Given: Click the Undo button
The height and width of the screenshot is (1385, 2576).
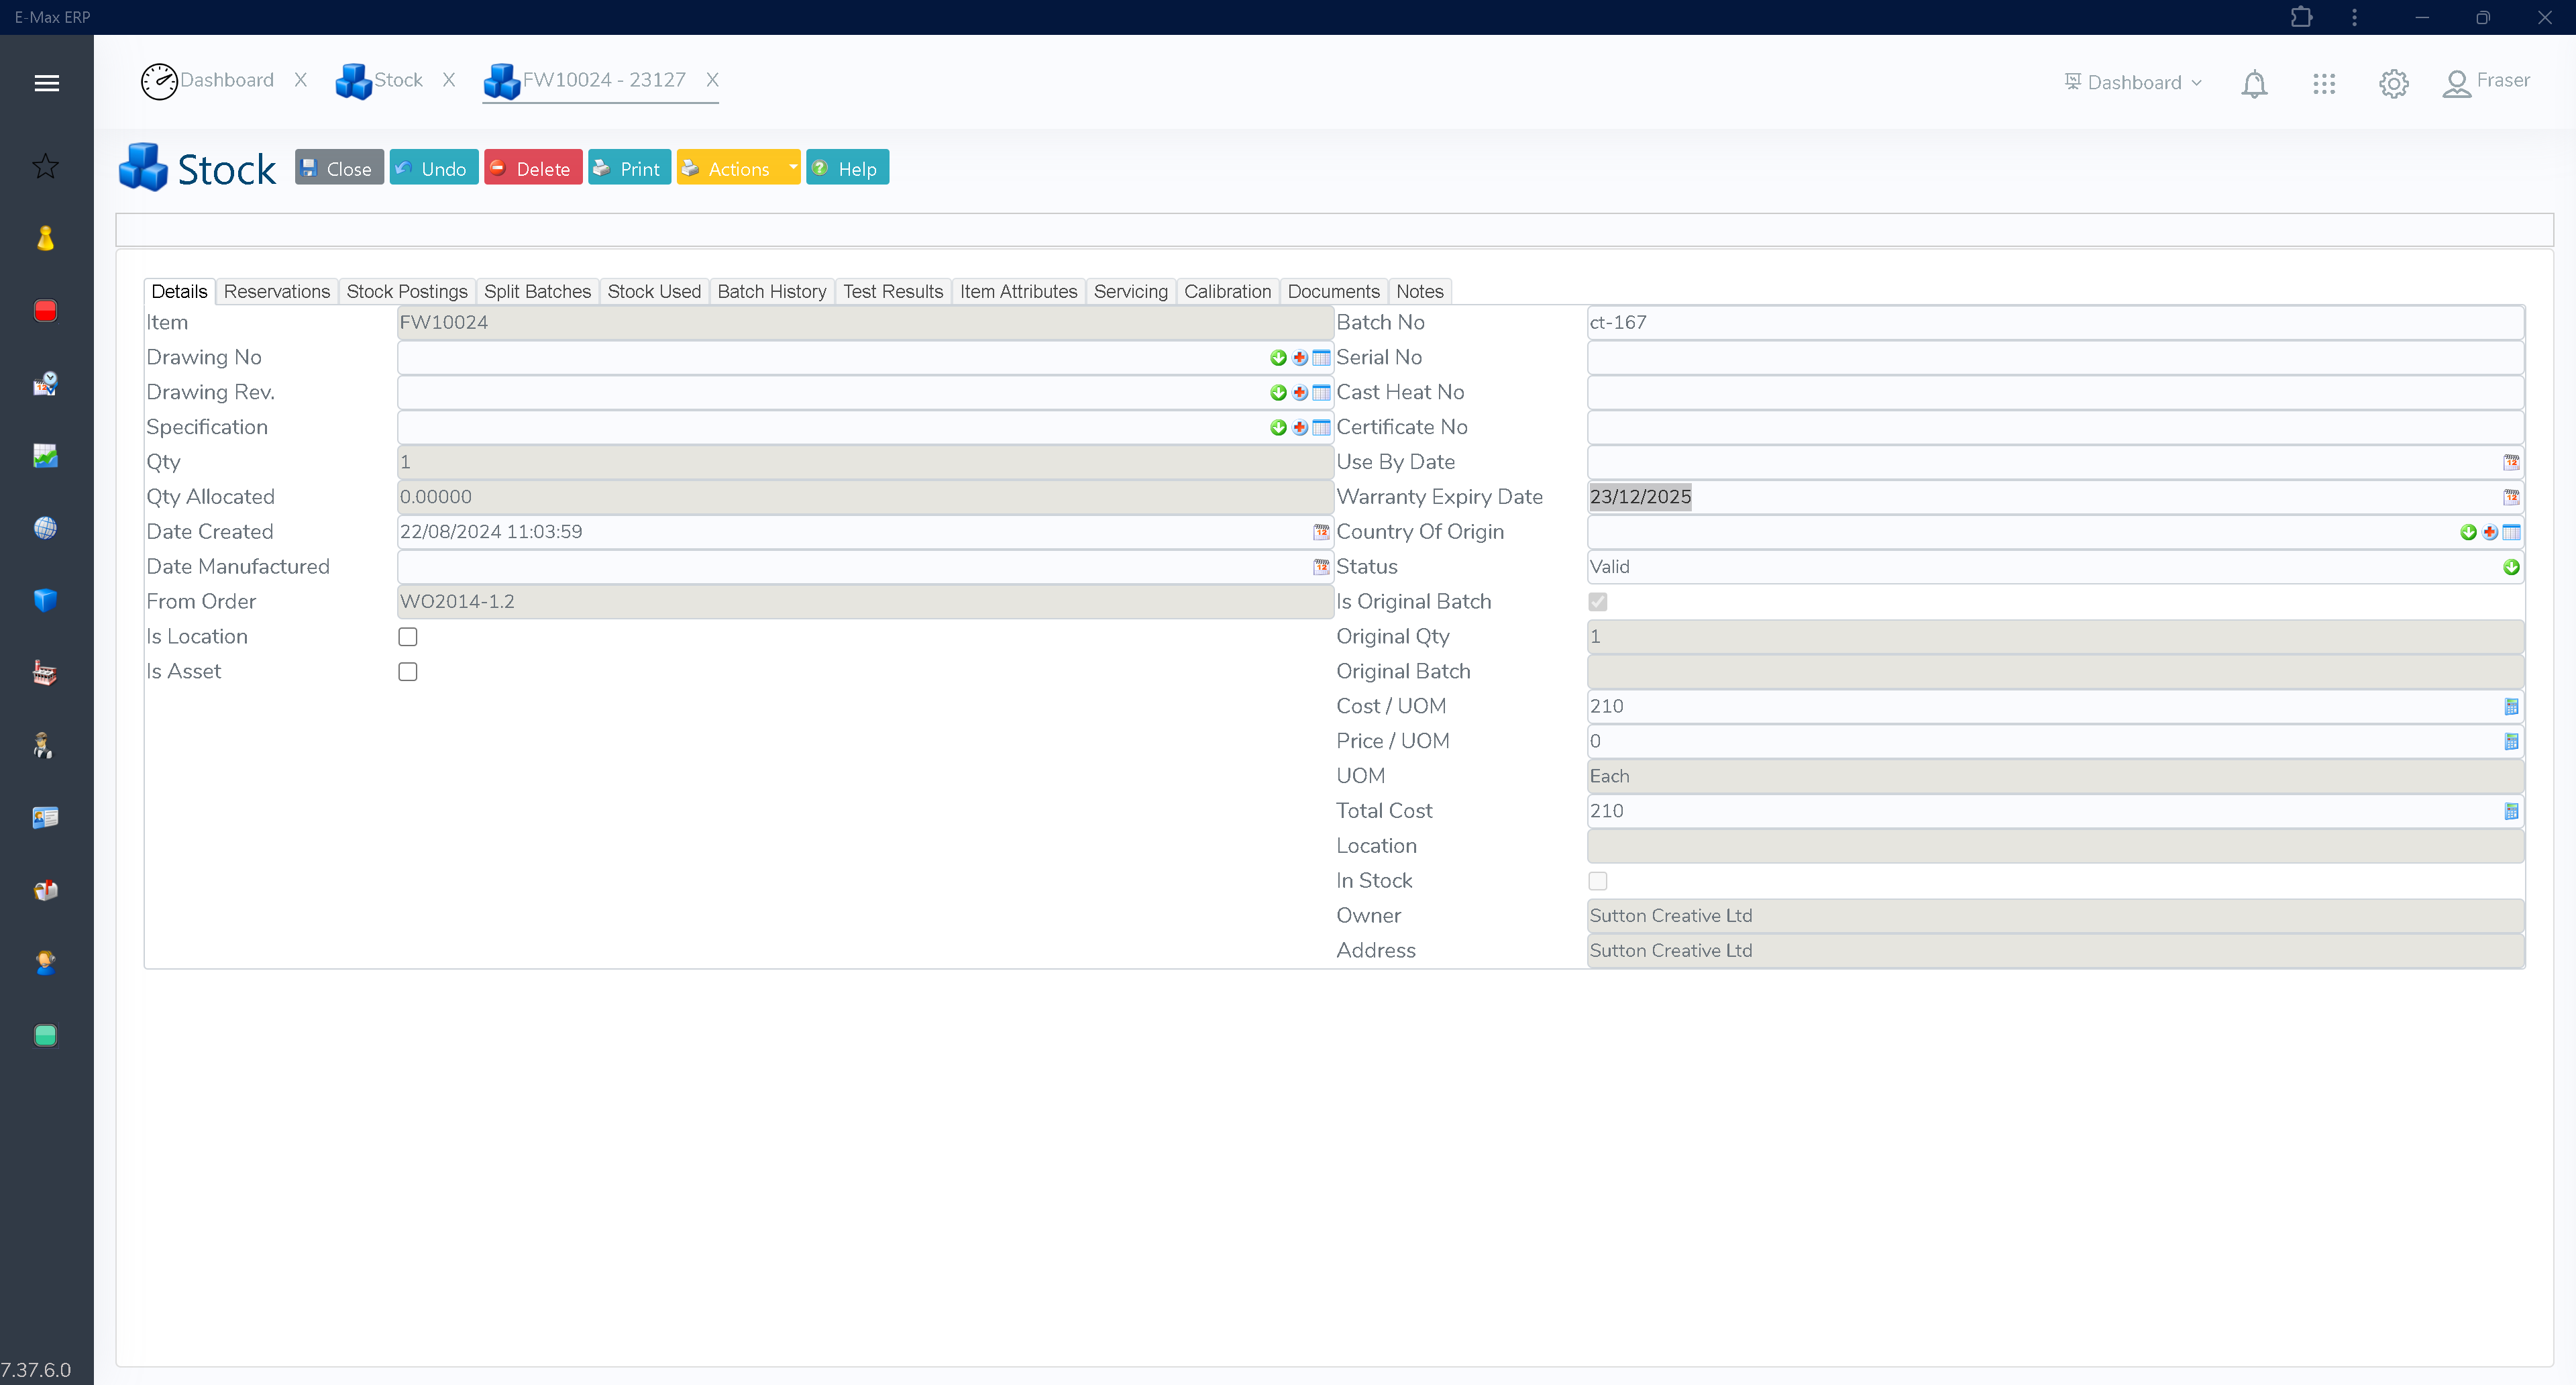Looking at the screenshot, I should (433, 167).
